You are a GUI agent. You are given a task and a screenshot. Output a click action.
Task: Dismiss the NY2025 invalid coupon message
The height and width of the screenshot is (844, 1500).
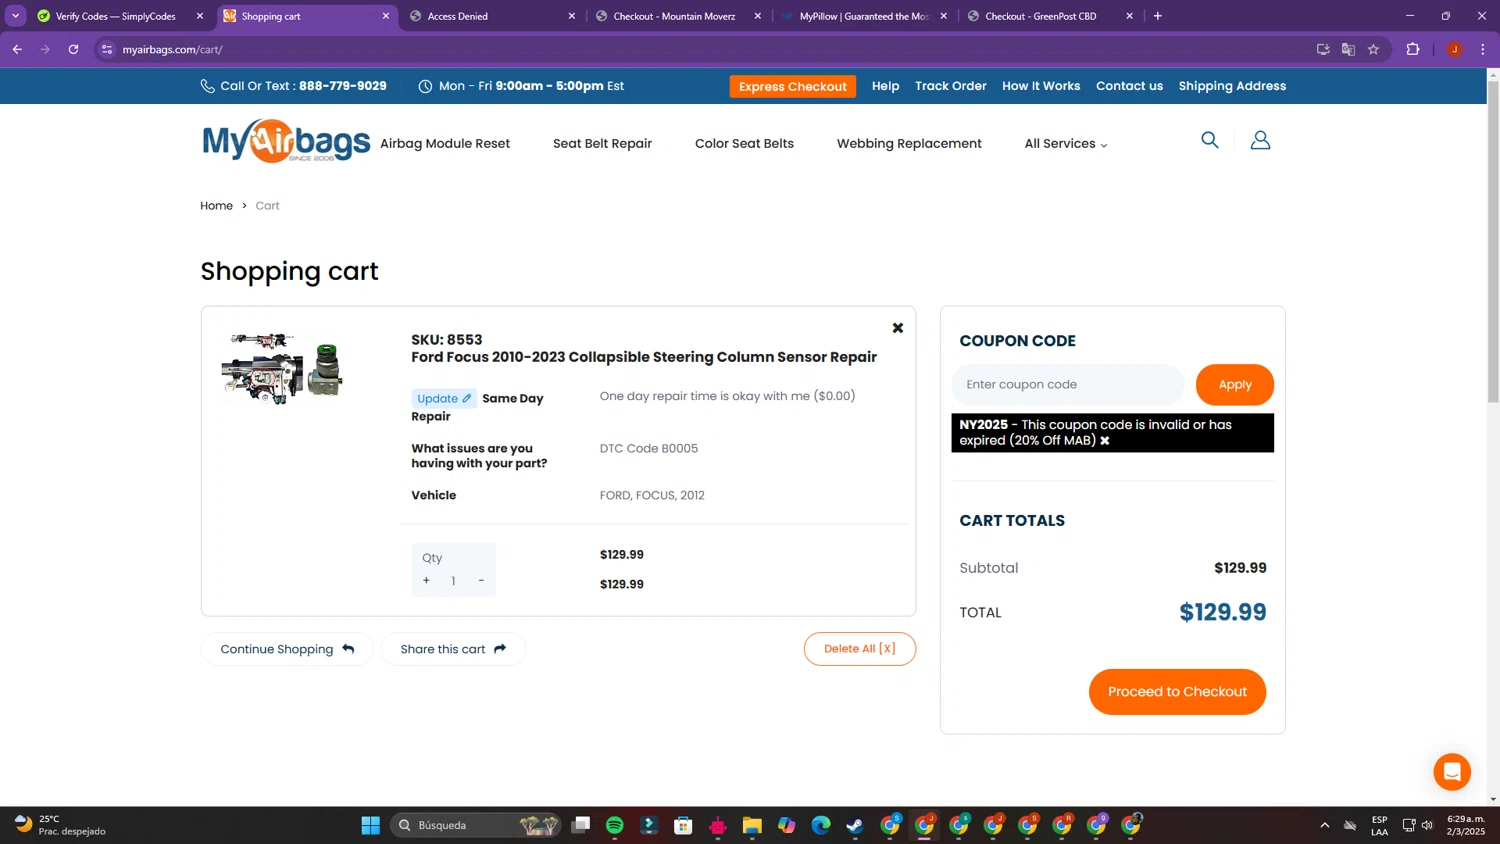[x=1105, y=441]
